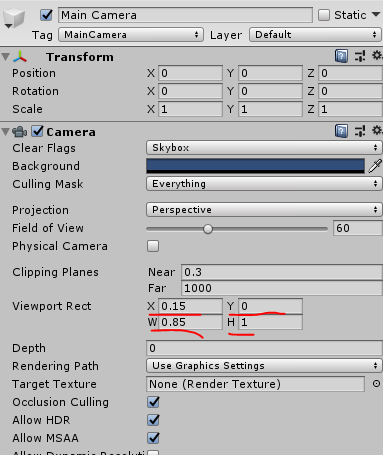Open Projection Perspective dropdown
383x455 pixels.
[x=264, y=210]
